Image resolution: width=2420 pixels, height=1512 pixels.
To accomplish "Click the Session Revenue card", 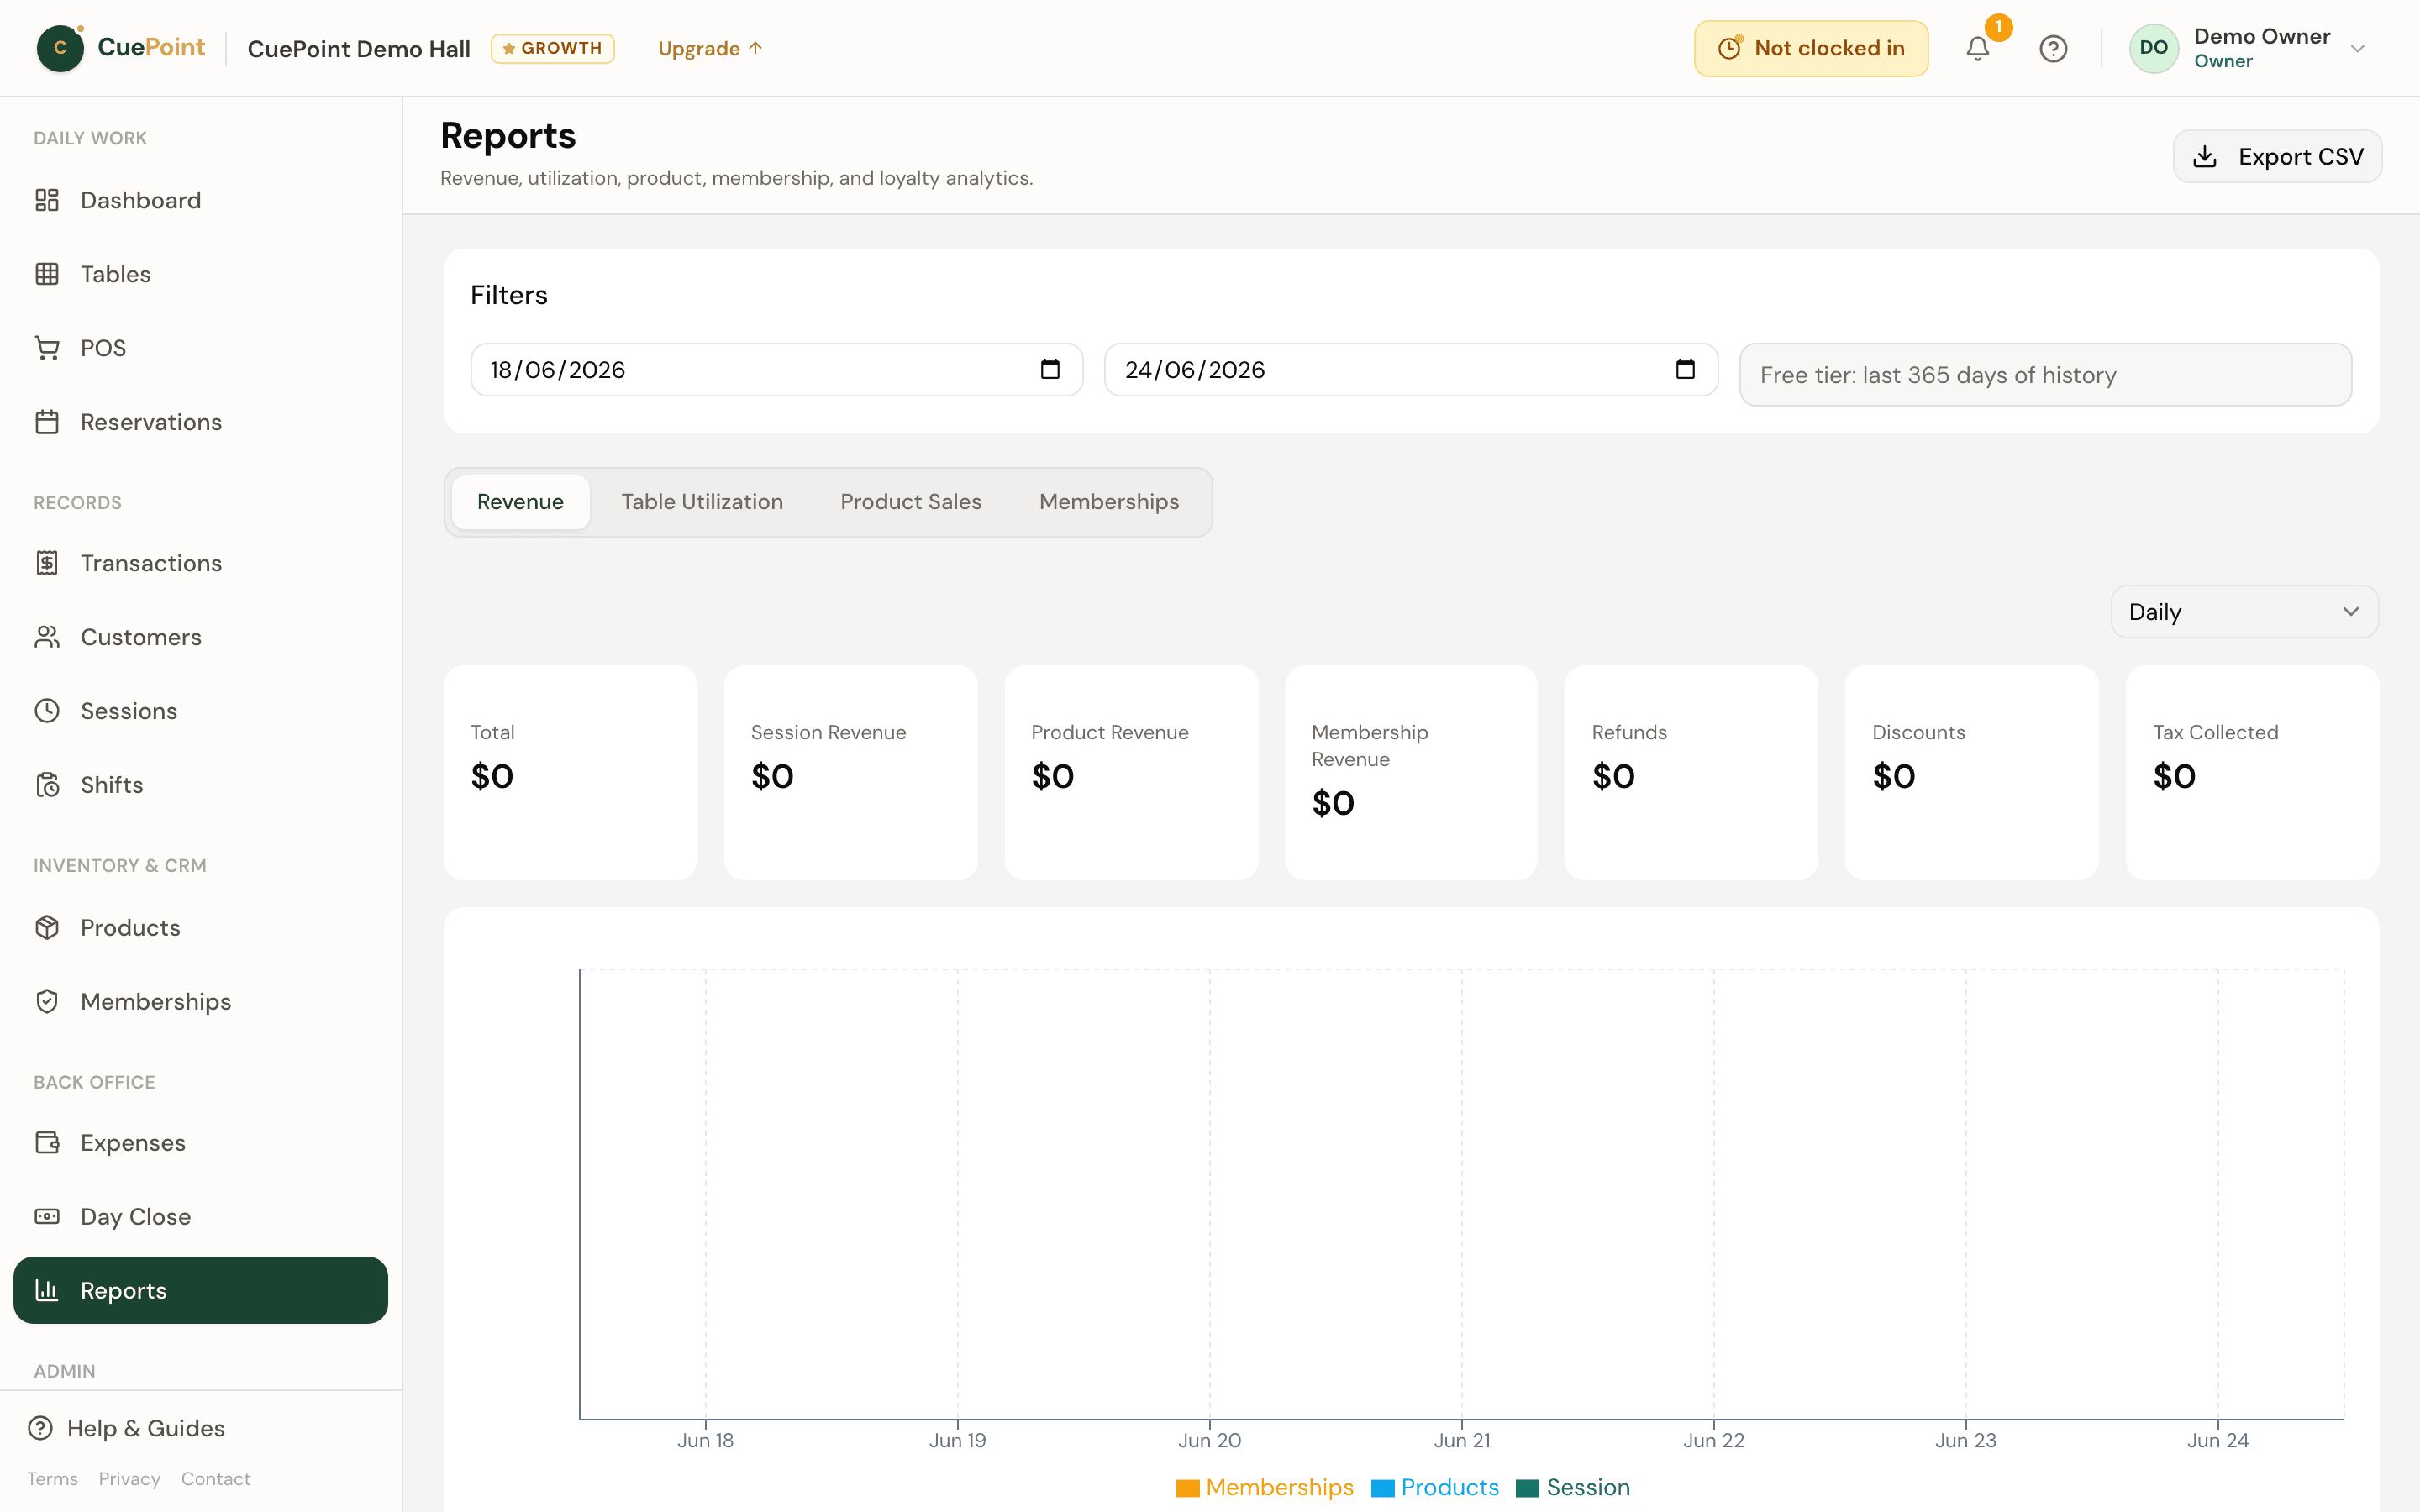I will point(851,773).
